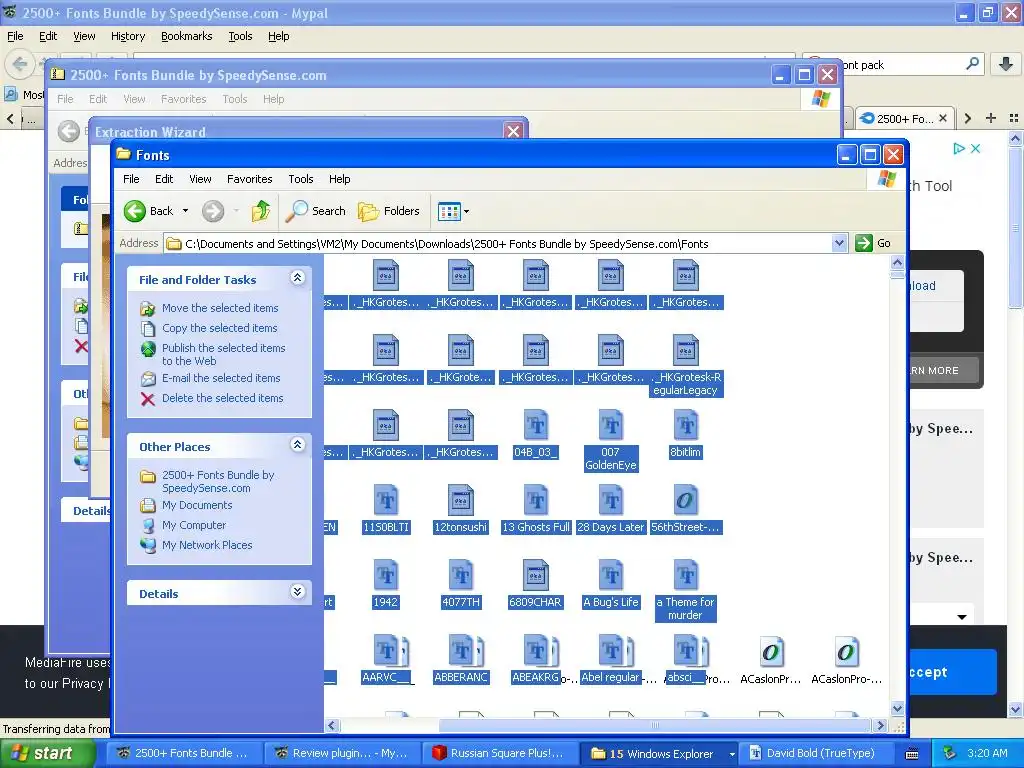Screen dimensions: 1024x768
Task: Open the Views icon in Fonts toolbar
Action: click(x=449, y=211)
